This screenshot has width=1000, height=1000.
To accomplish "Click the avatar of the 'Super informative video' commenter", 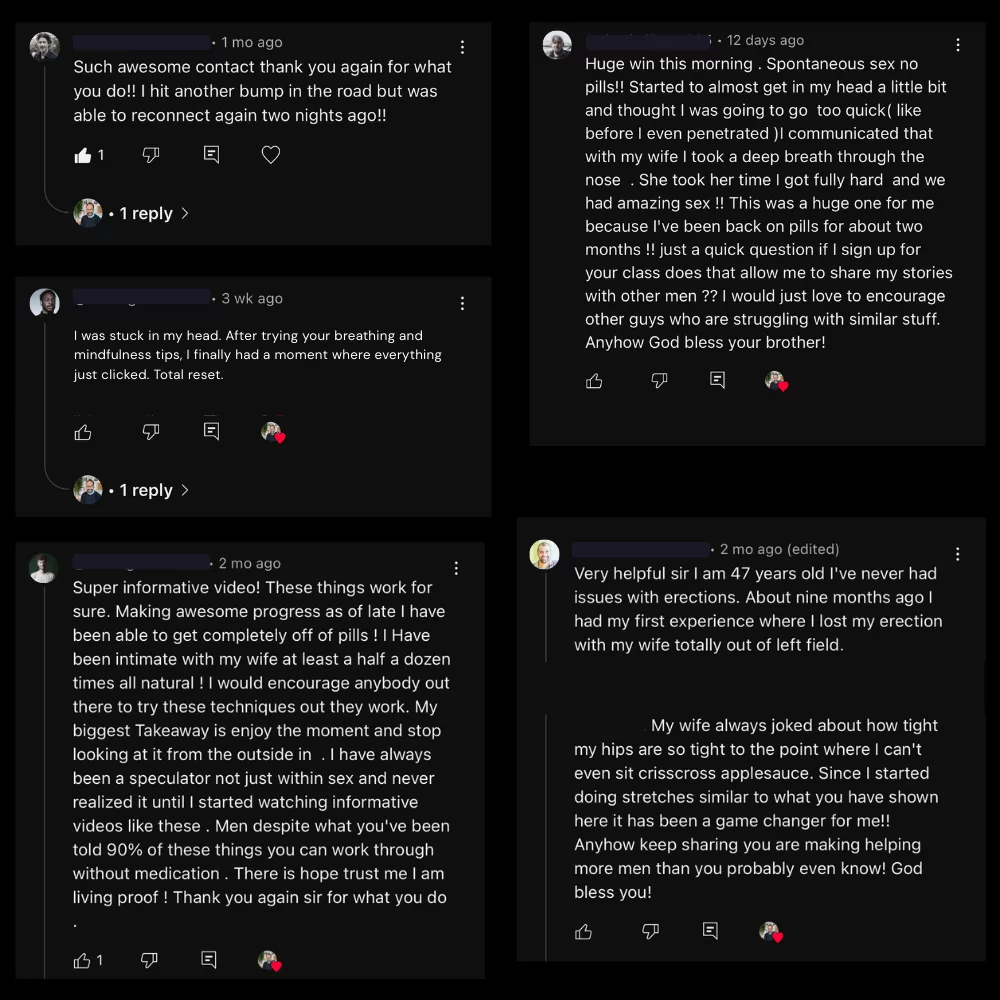I will pos(44,567).
